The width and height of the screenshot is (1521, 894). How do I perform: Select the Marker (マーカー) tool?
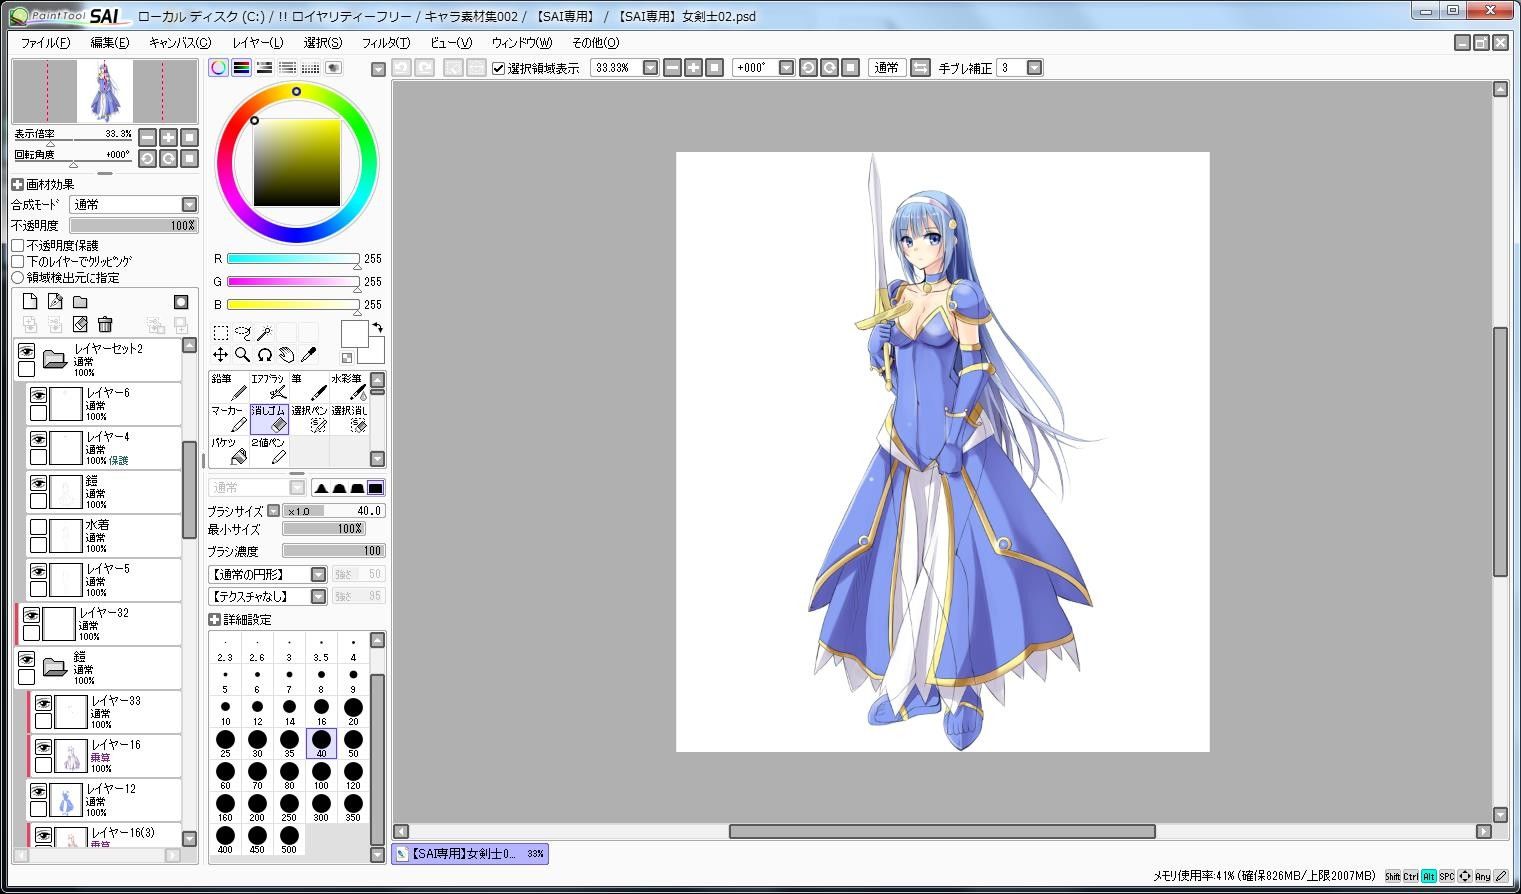pos(229,419)
